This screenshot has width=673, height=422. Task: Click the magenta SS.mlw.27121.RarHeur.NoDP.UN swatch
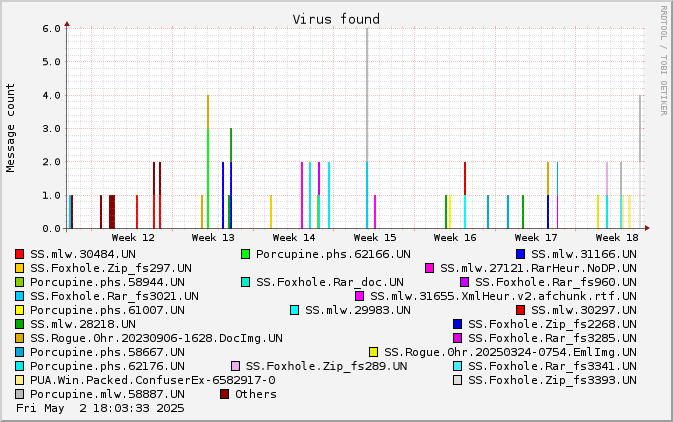(429, 268)
